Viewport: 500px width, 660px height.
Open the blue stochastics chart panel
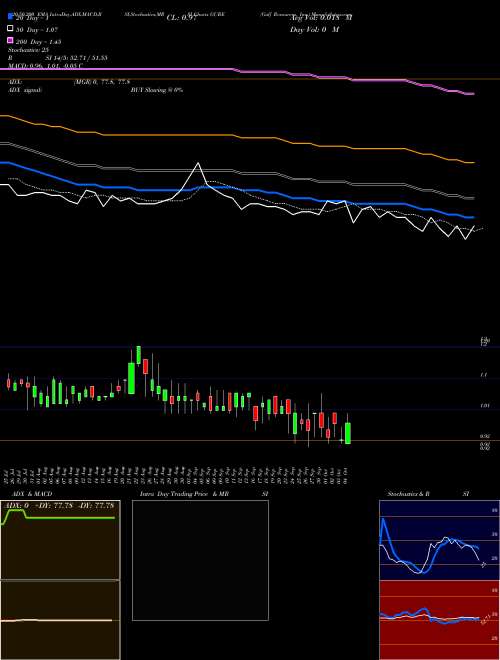tap(439, 540)
